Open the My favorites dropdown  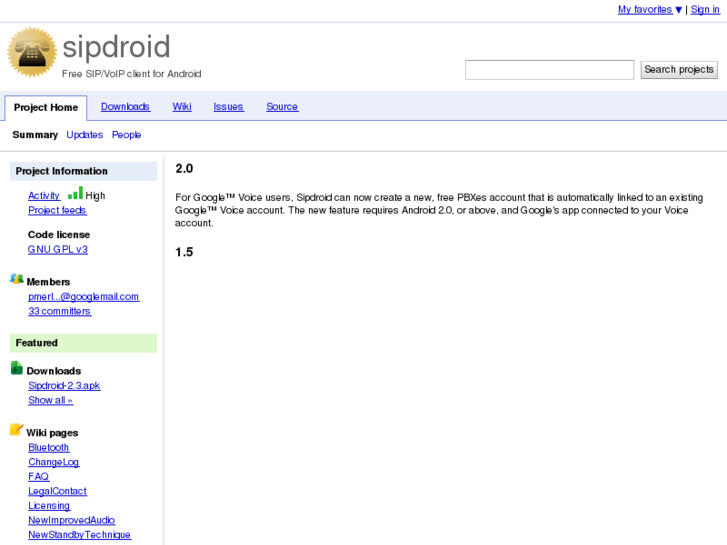pos(650,9)
